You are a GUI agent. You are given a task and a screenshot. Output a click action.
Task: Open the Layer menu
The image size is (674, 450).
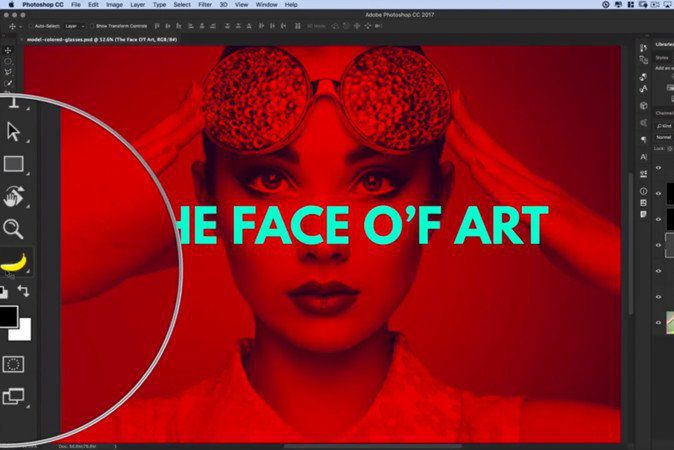click(x=138, y=5)
